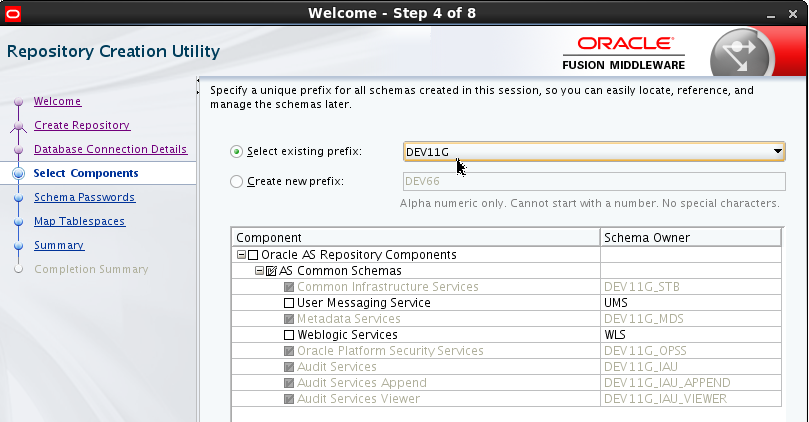Click the DEV11G_IAU_VIEWER schema owner cell
The image size is (809, 422).
pyautogui.click(x=691, y=399)
